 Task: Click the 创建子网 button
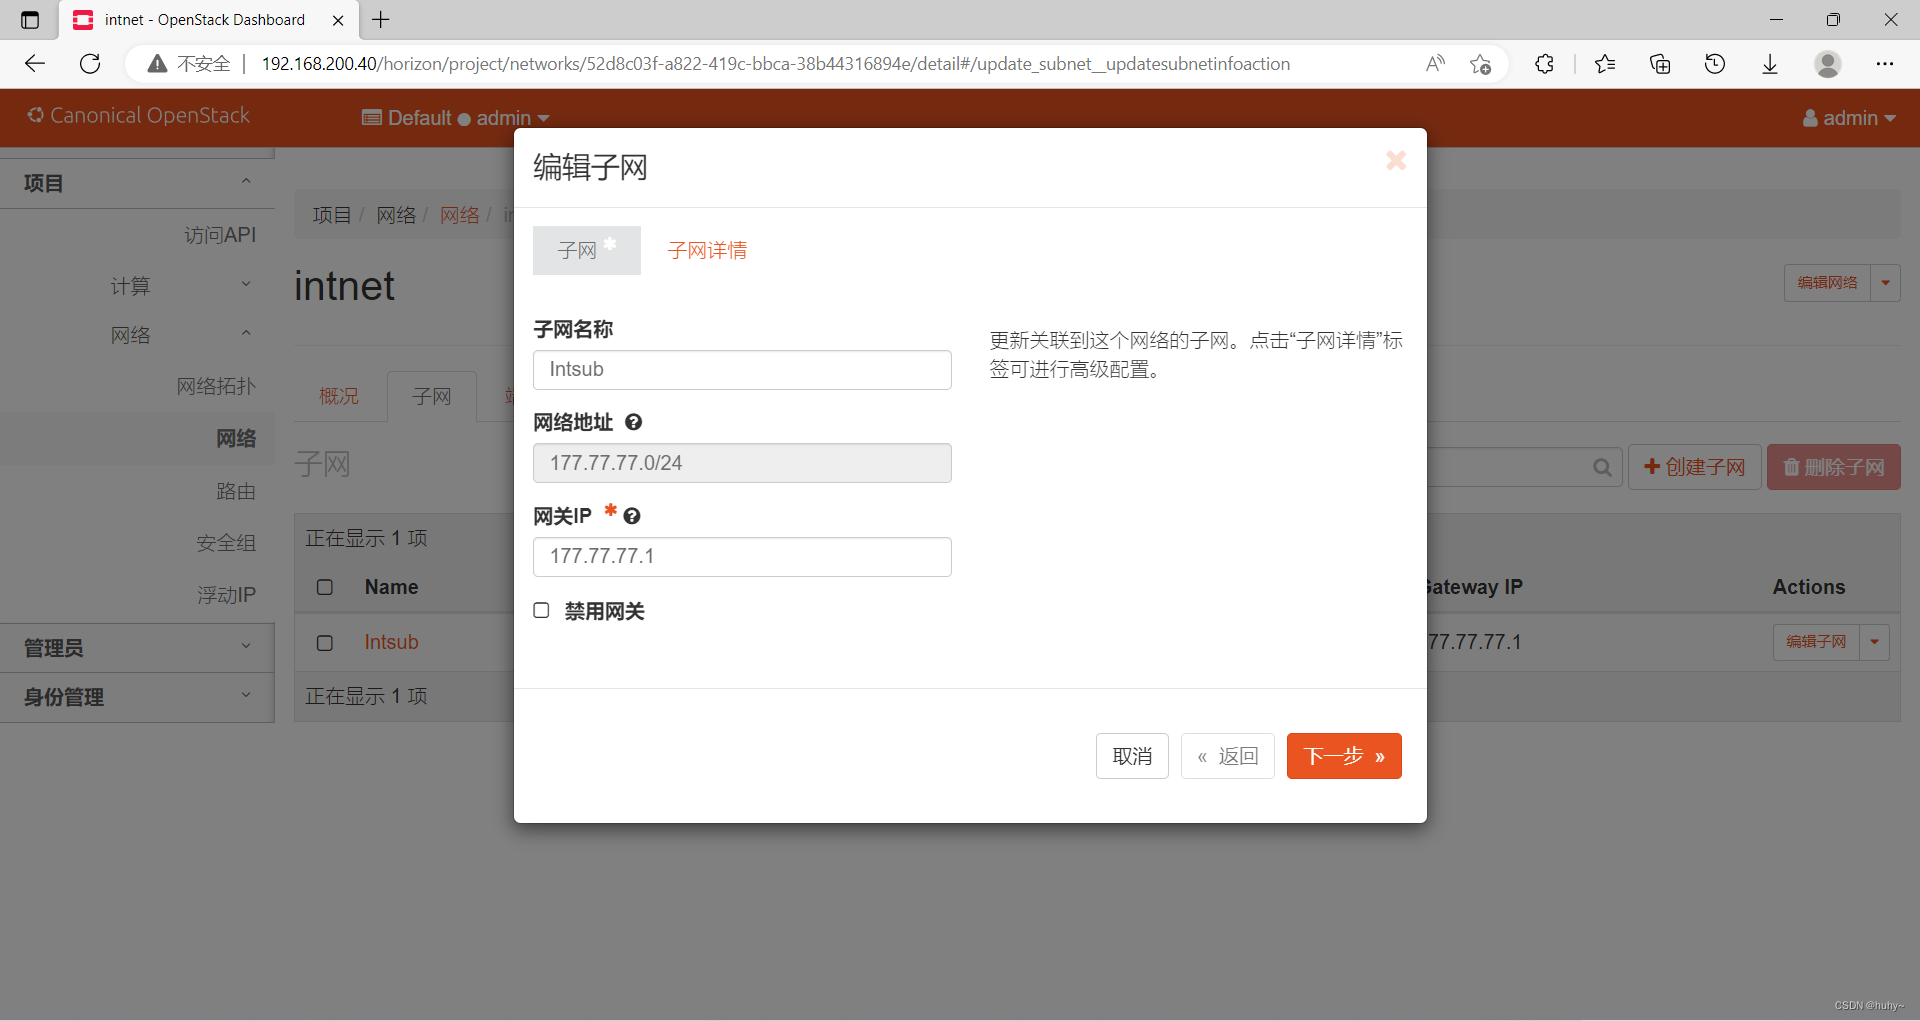tap(1695, 467)
